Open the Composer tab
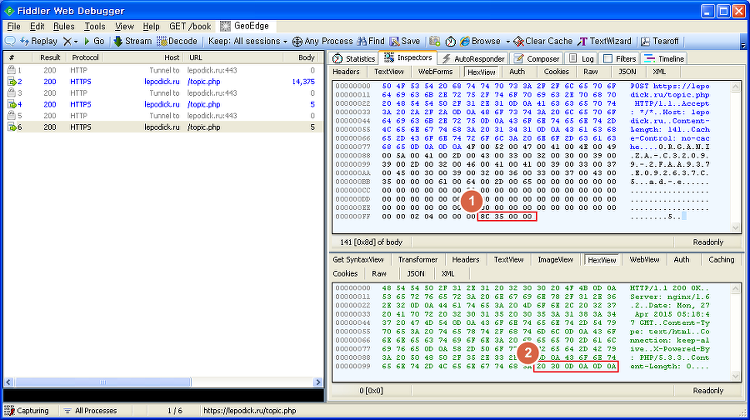The width and height of the screenshot is (750, 420). click(x=537, y=58)
